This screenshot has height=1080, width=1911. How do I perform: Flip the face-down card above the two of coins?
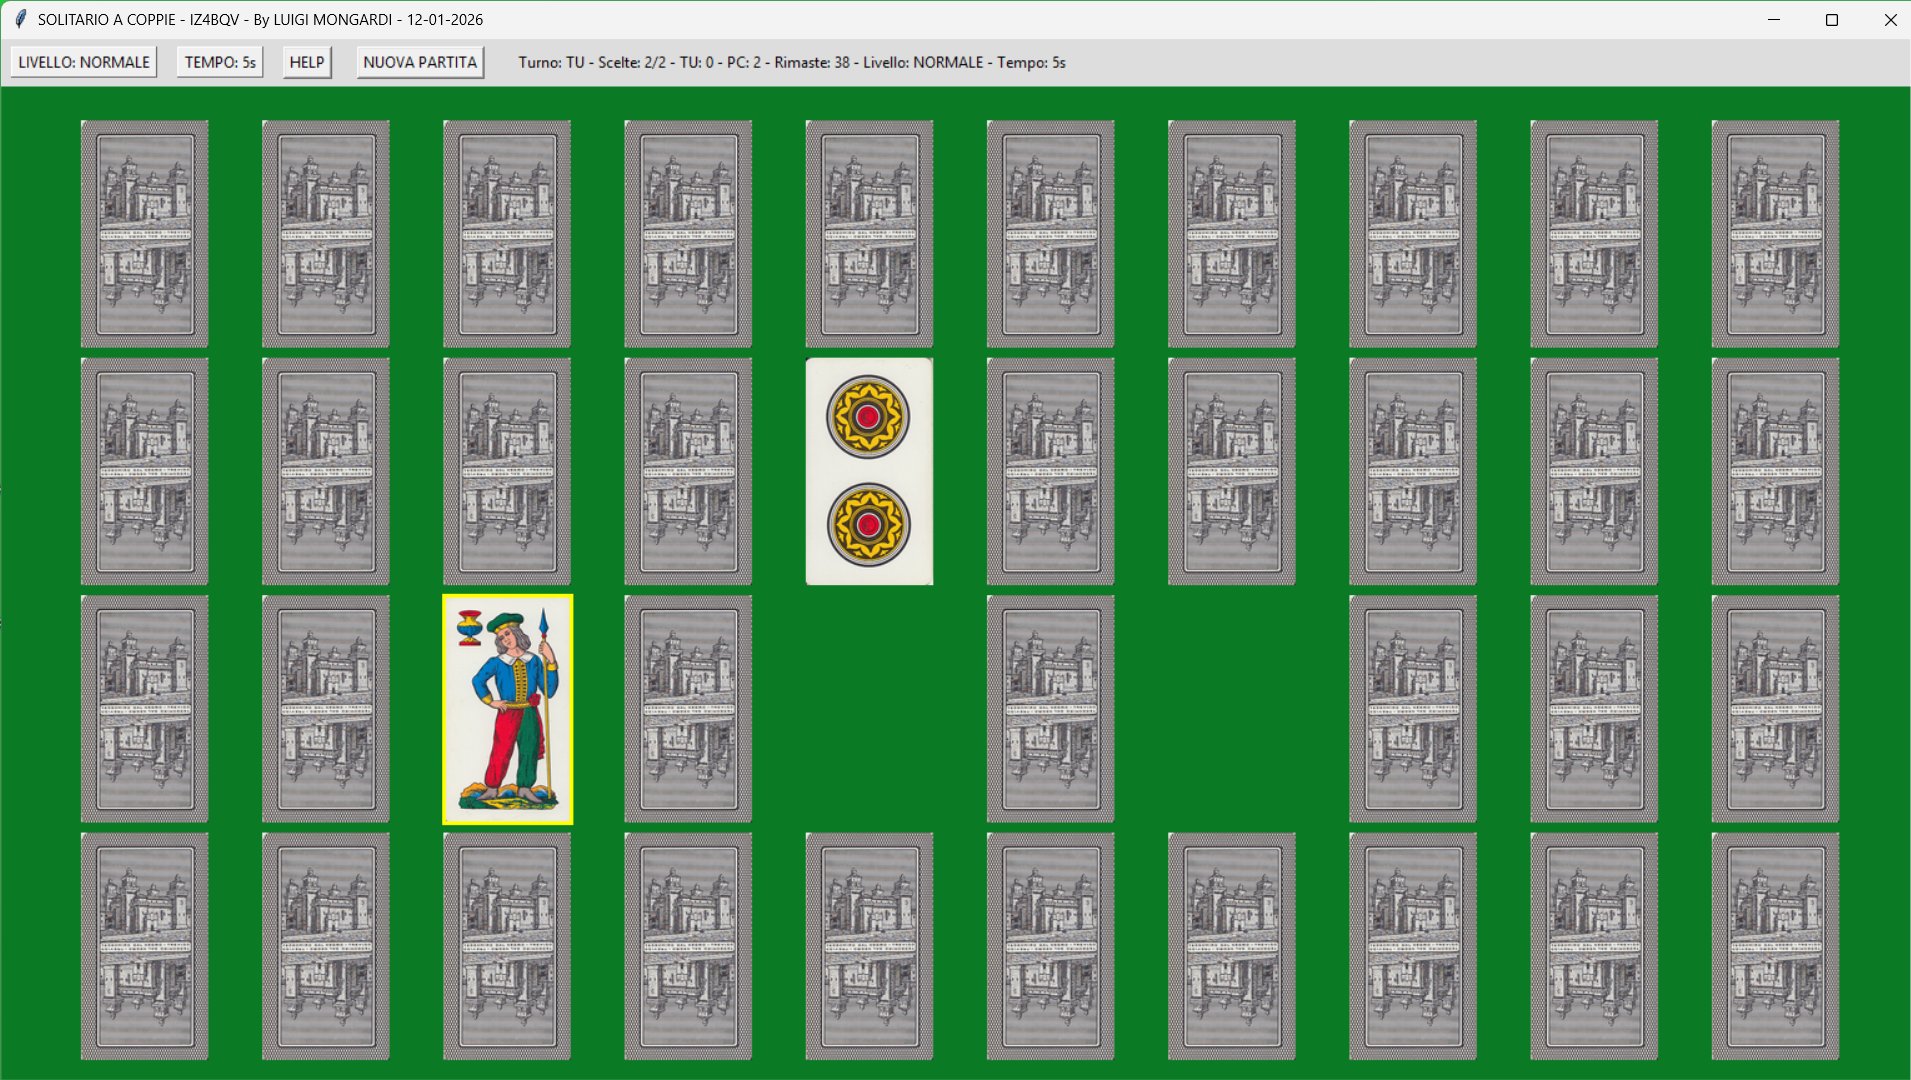click(869, 234)
